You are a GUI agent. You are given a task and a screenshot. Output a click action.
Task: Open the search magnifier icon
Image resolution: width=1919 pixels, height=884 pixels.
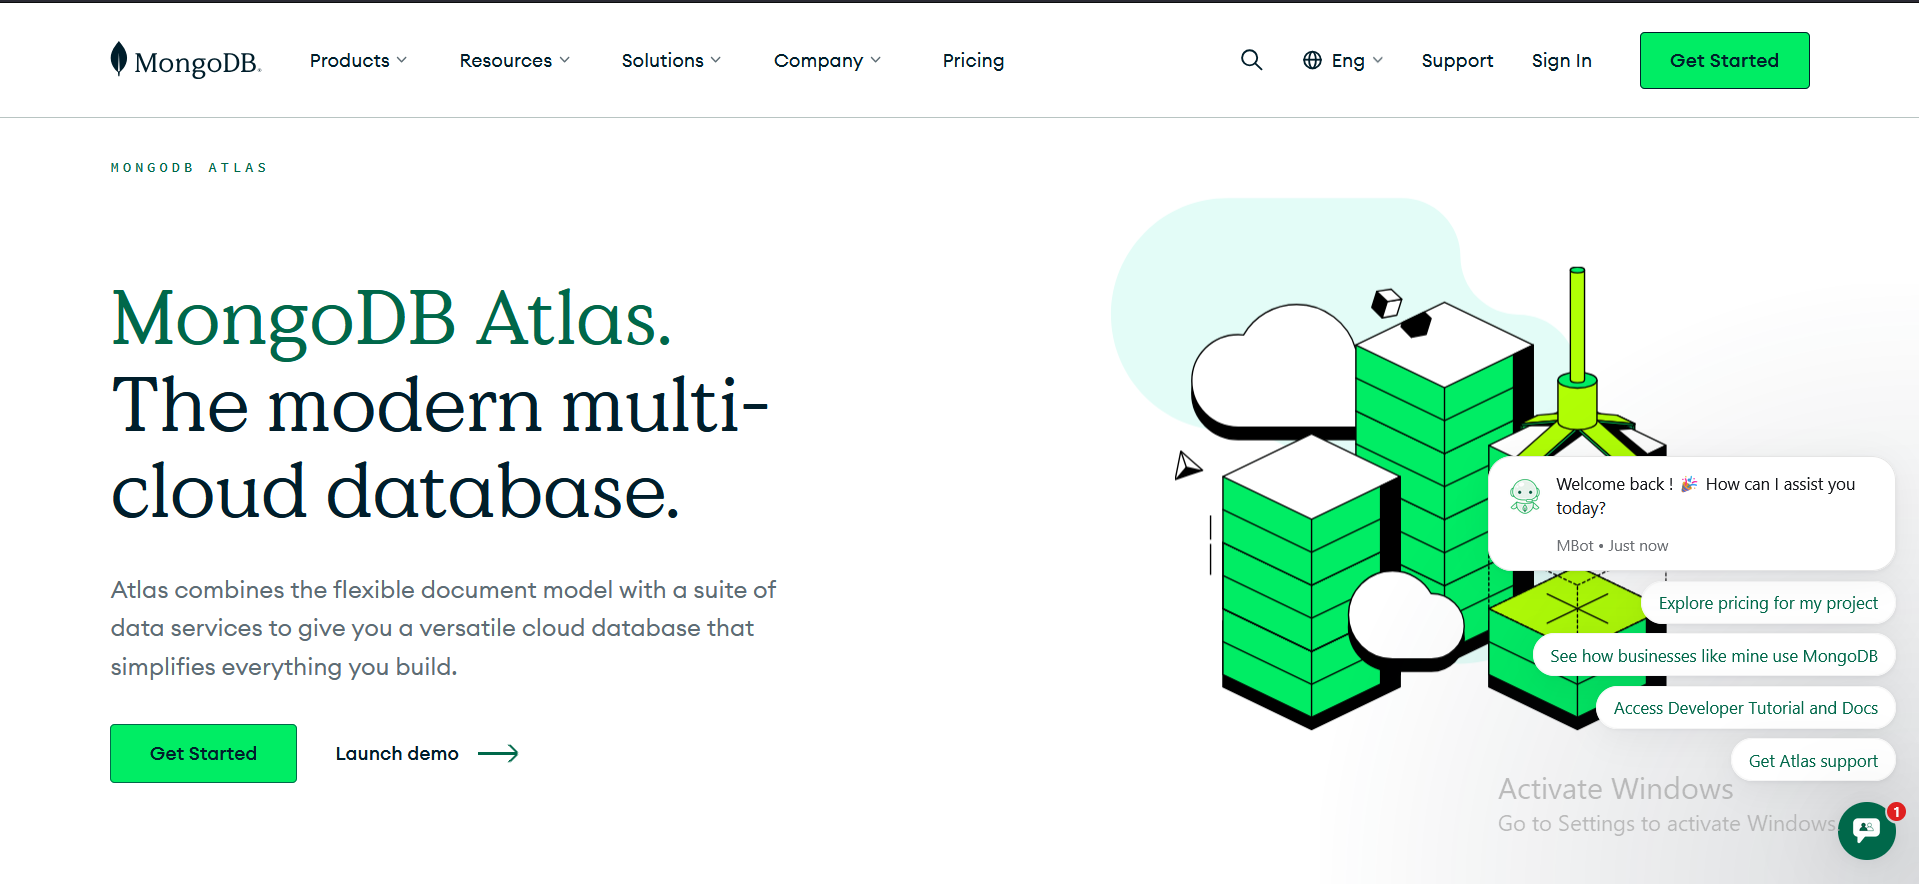tap(1251, 60)
